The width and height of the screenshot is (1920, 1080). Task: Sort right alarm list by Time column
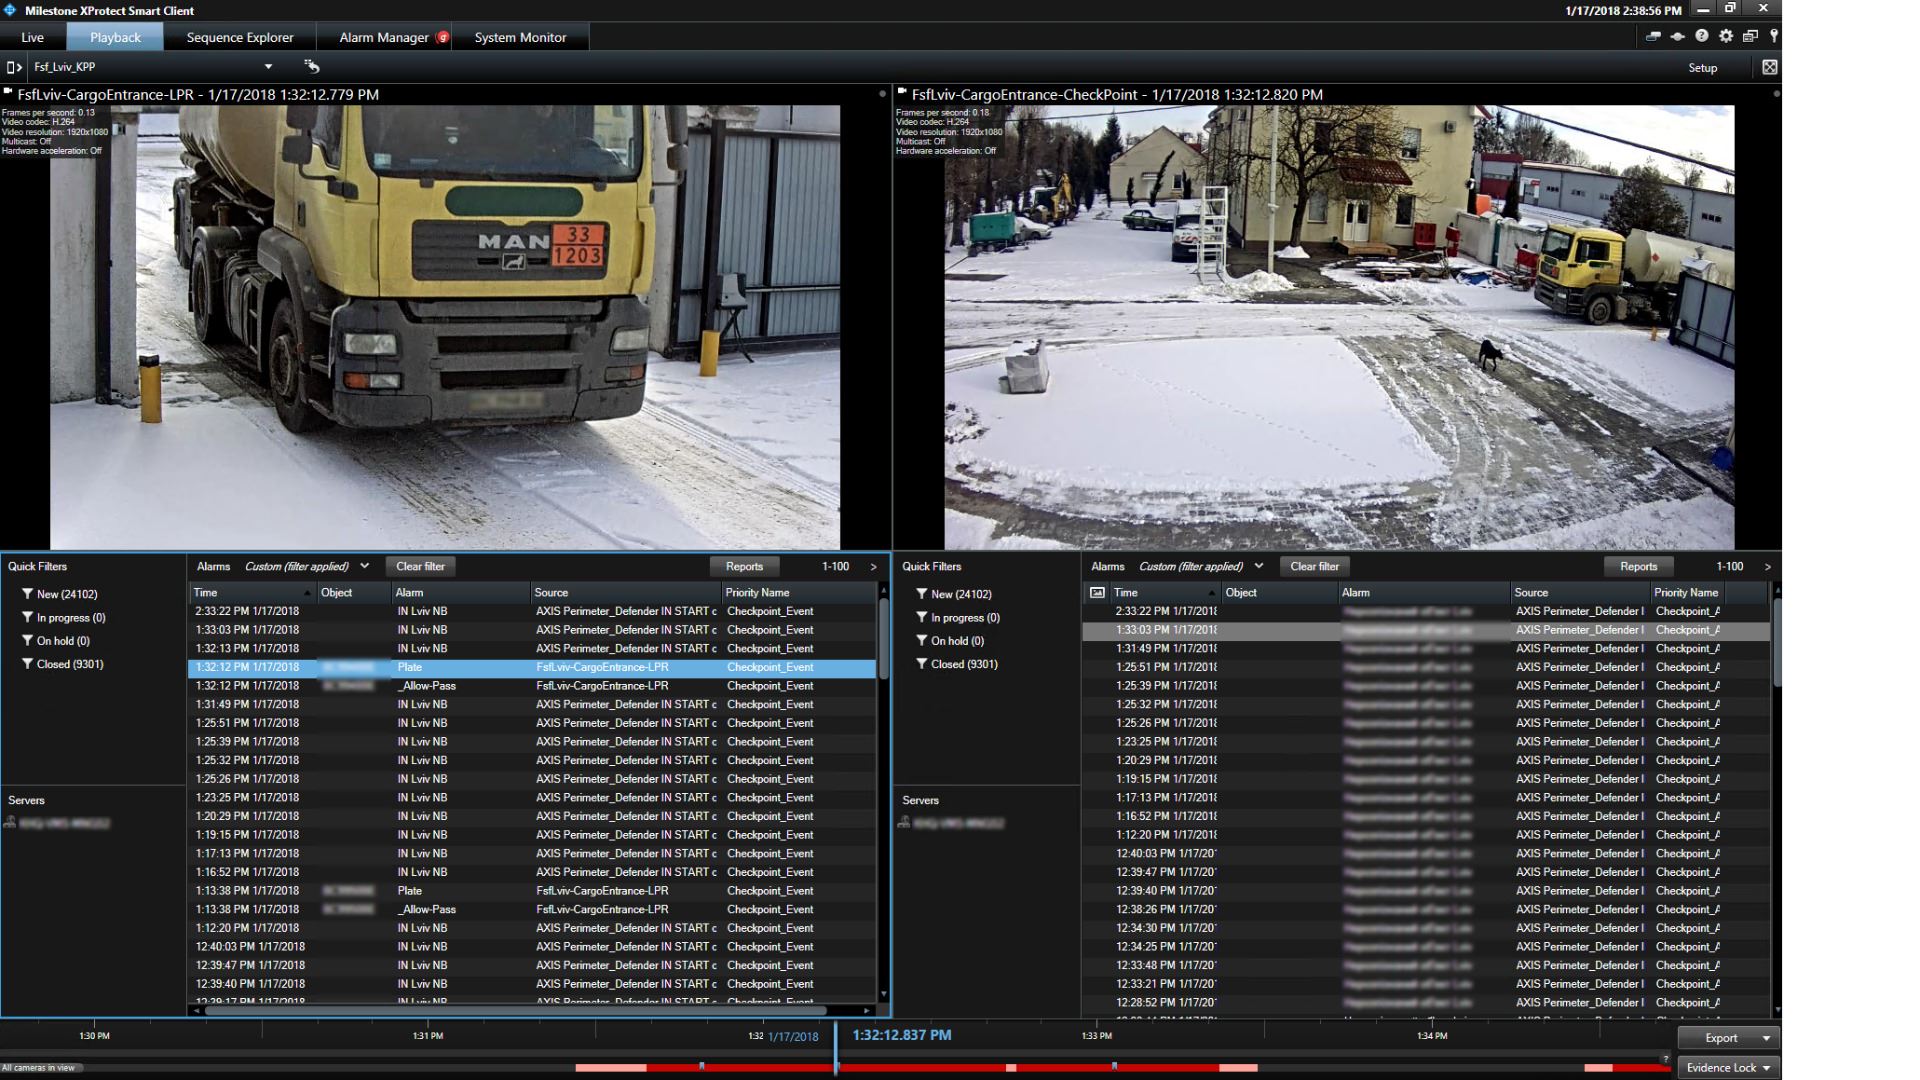click(x=1165, y=593)
